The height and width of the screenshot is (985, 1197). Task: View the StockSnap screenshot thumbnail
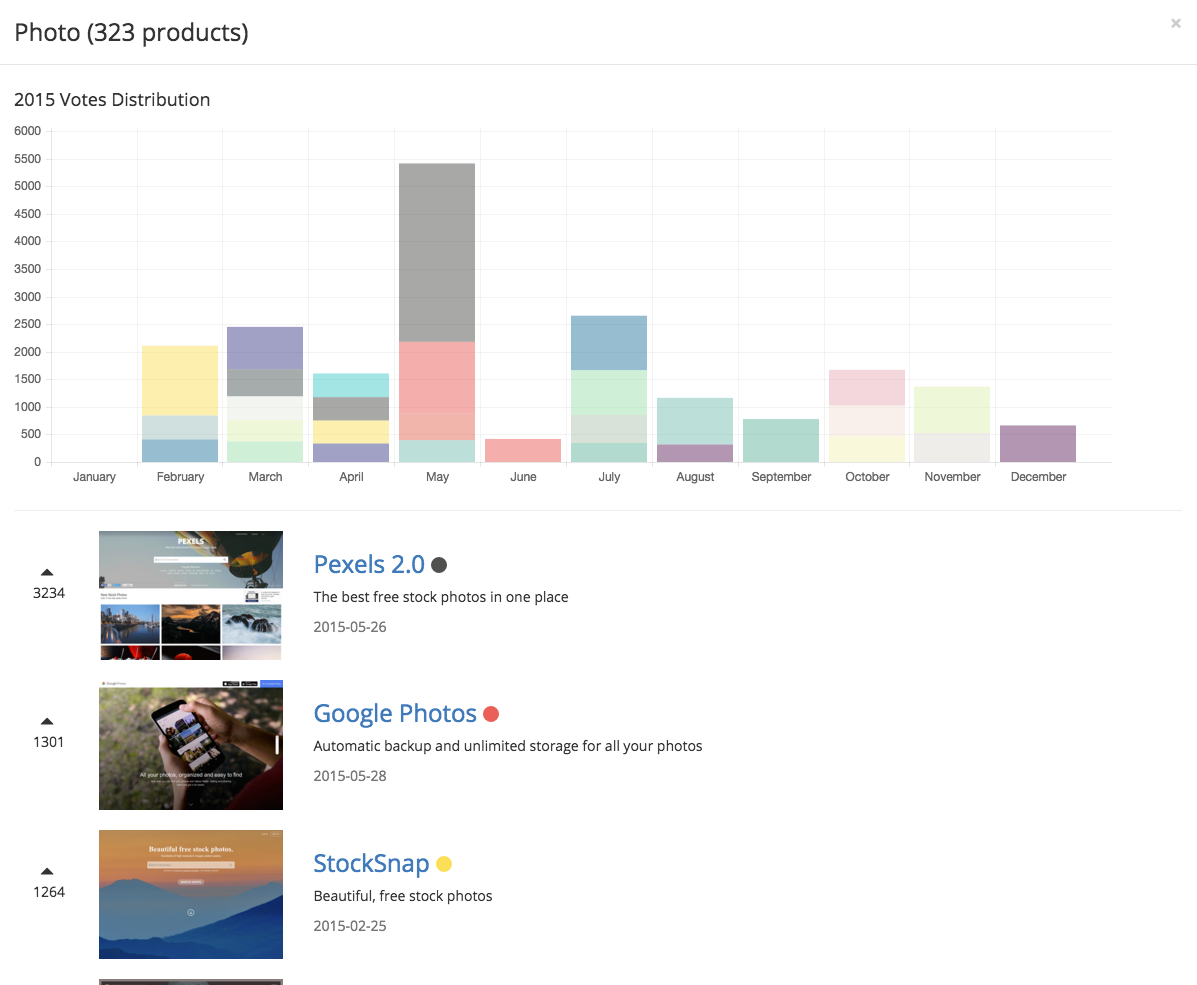(191, 894)
